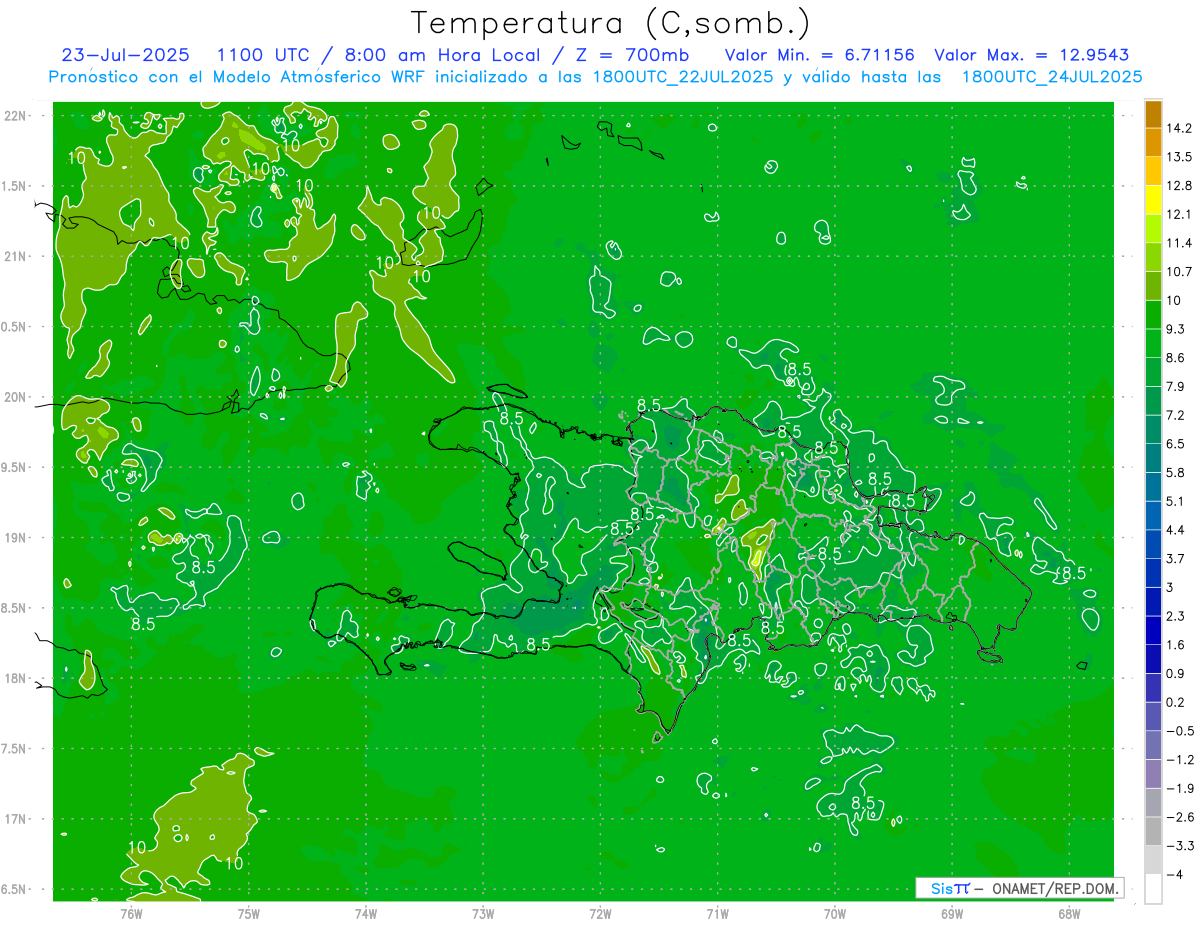The width and height of the screenshot is (1200, 927).
Task: Click the legend value "-0.5"
Action: pyautogui.click(x=1179, y=731)
